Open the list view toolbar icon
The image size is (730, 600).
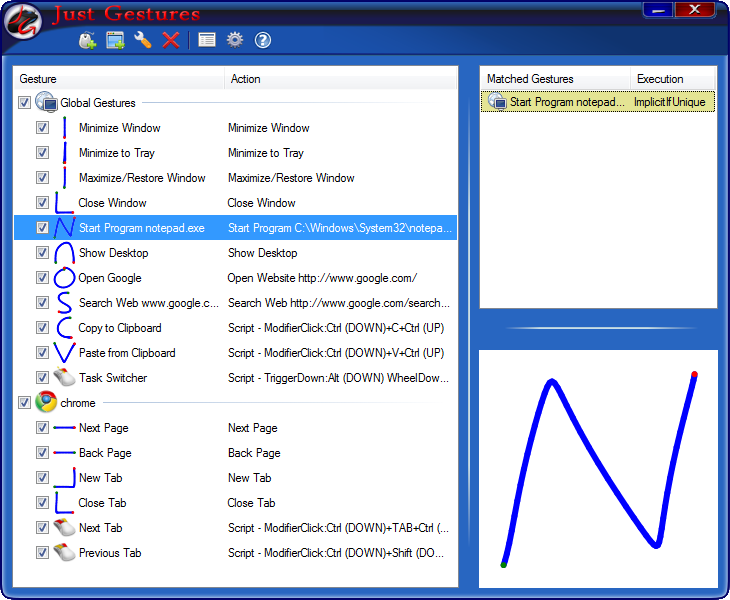pyautogui.click(x=207, y=40)
